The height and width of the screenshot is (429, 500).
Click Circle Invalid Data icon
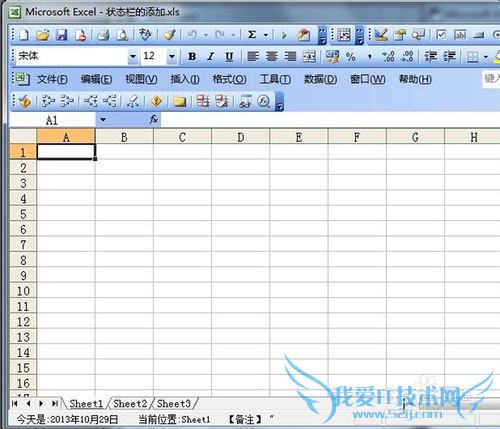(203, 101)
